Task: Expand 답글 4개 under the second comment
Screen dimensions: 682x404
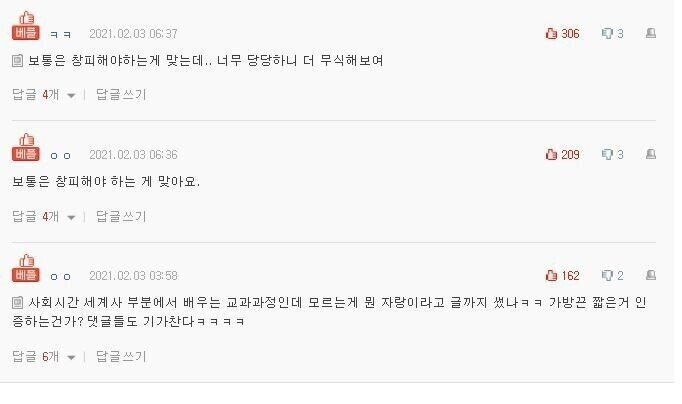Action: (x=43, y=216)
